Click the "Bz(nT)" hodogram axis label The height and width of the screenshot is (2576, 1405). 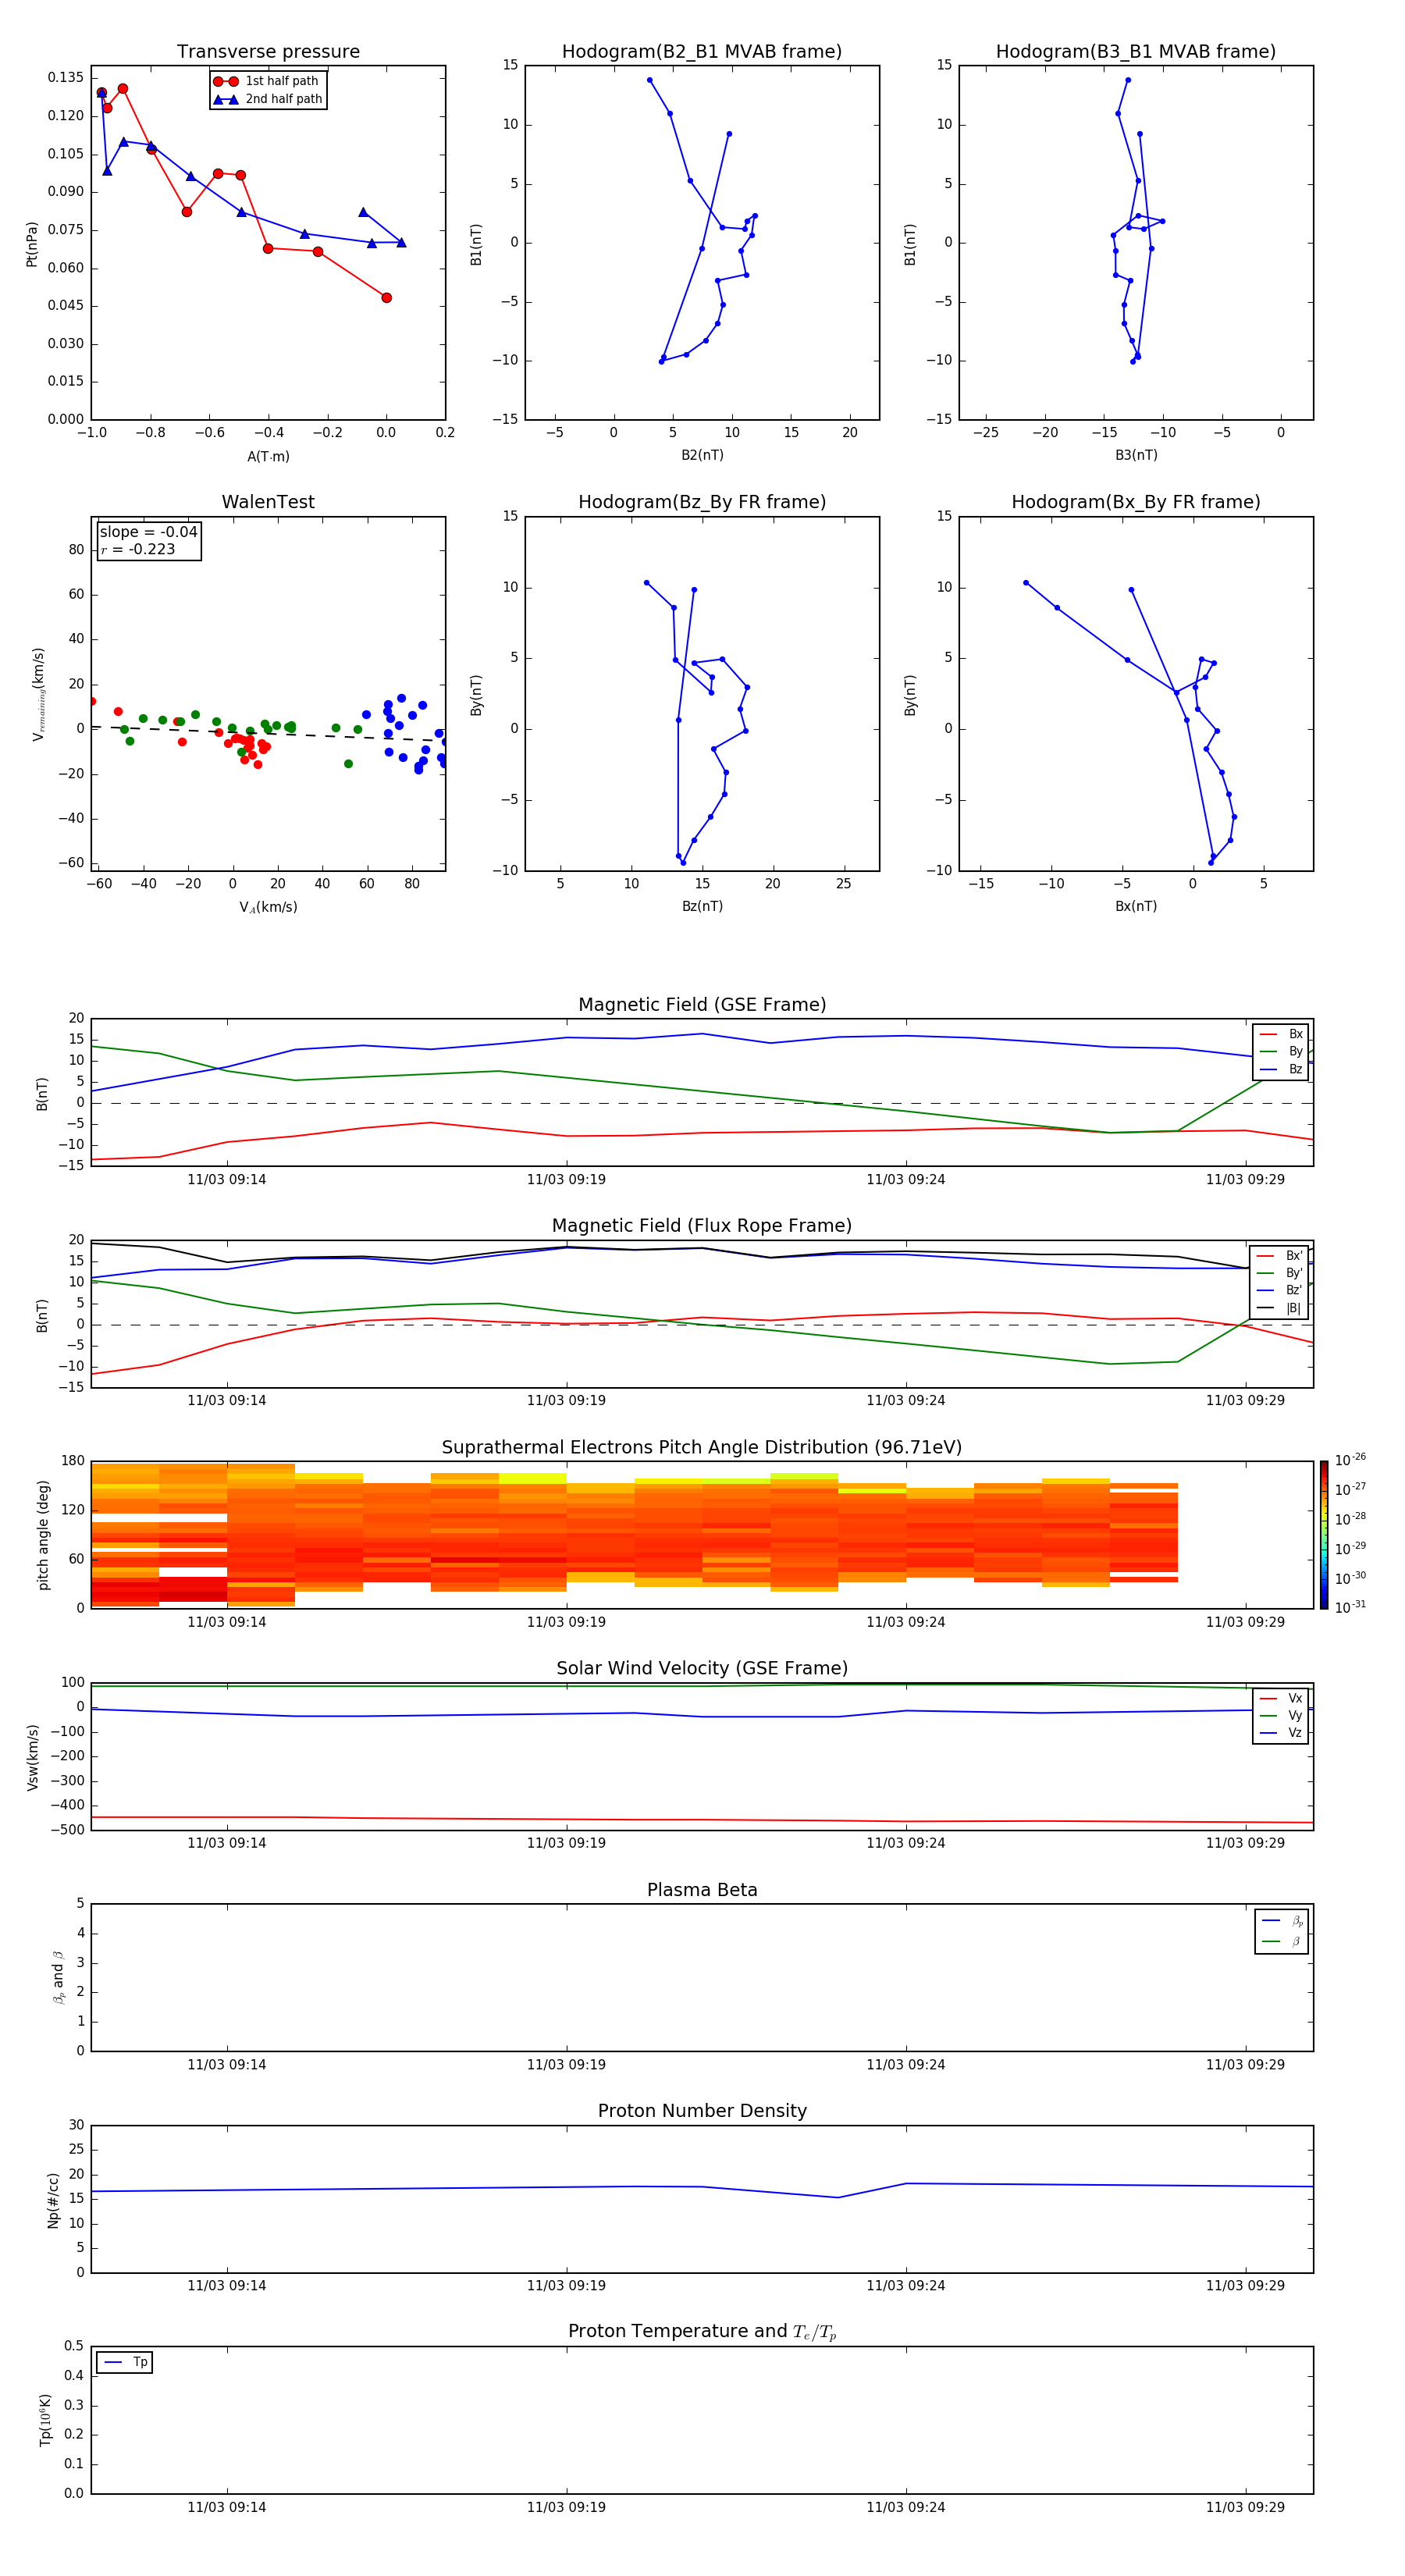point(702,906)
